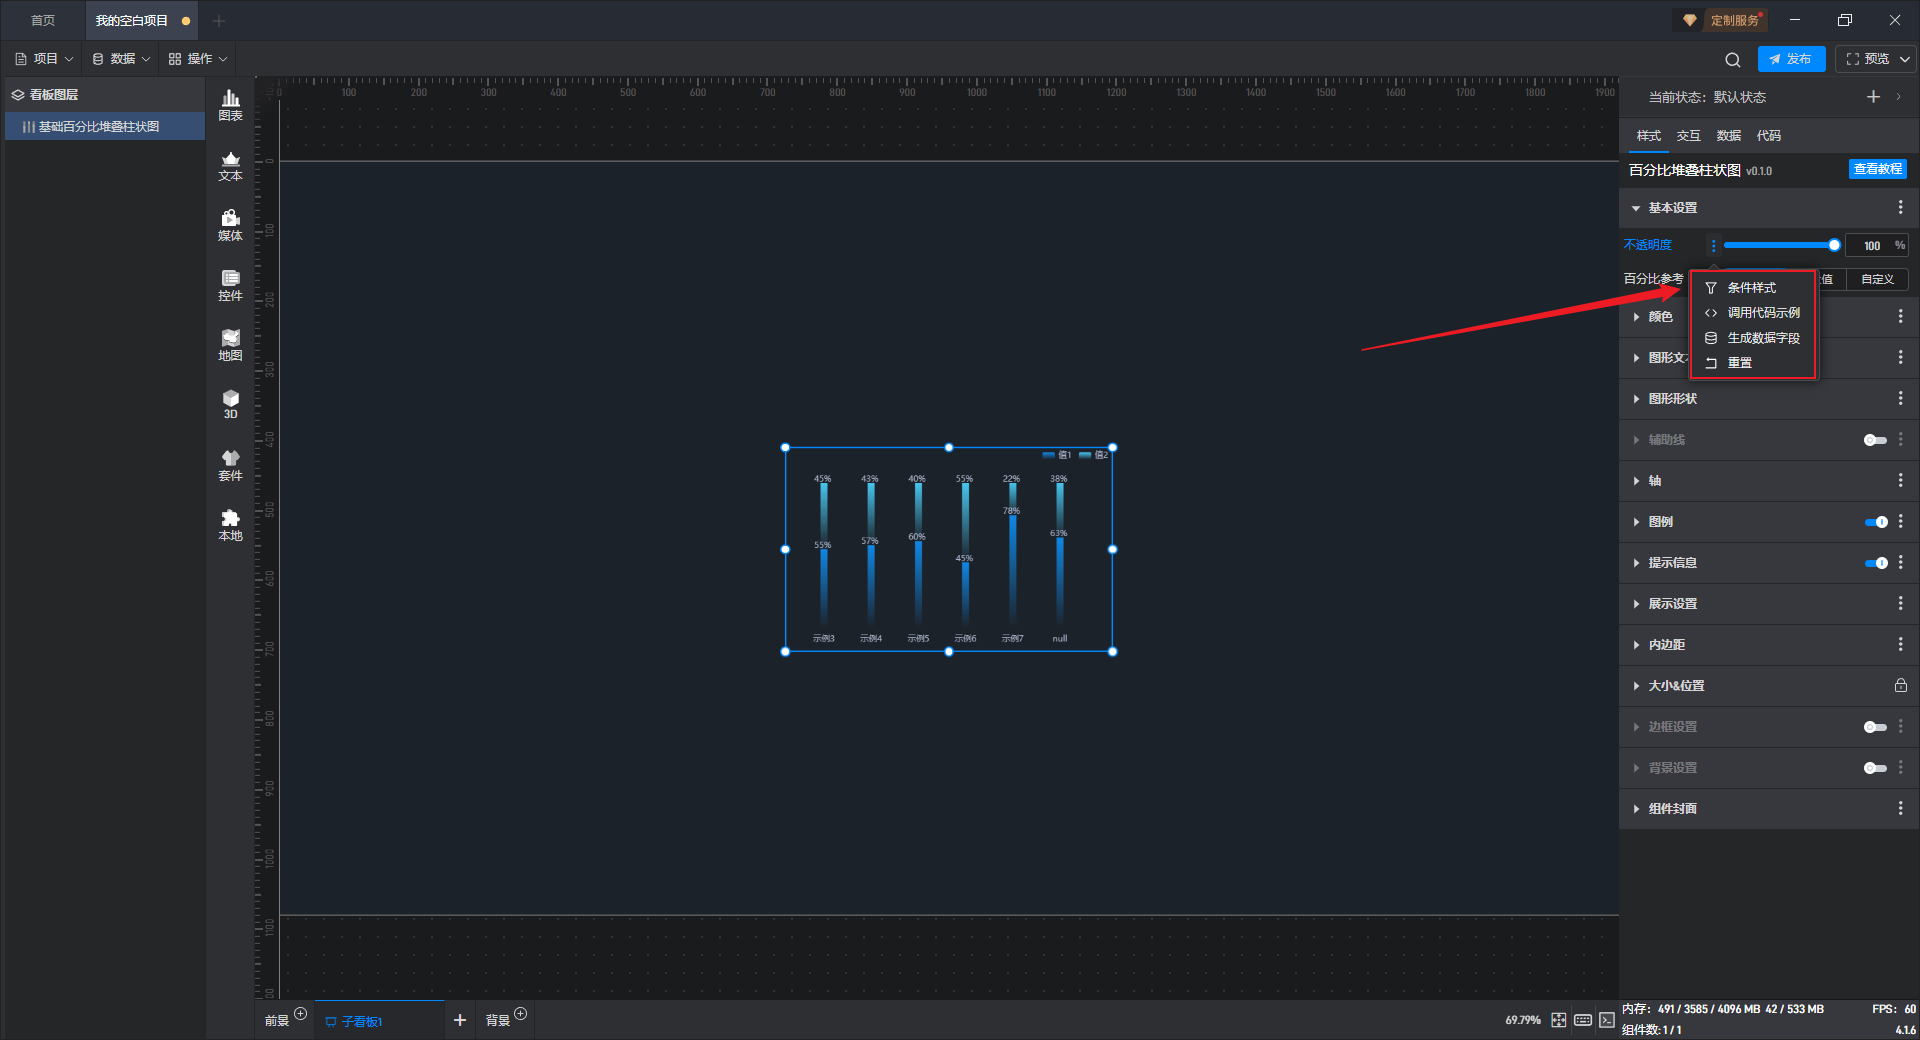Open 组件封面 section more options
Screen dimensions: 1920x1040
(1900, 808)
